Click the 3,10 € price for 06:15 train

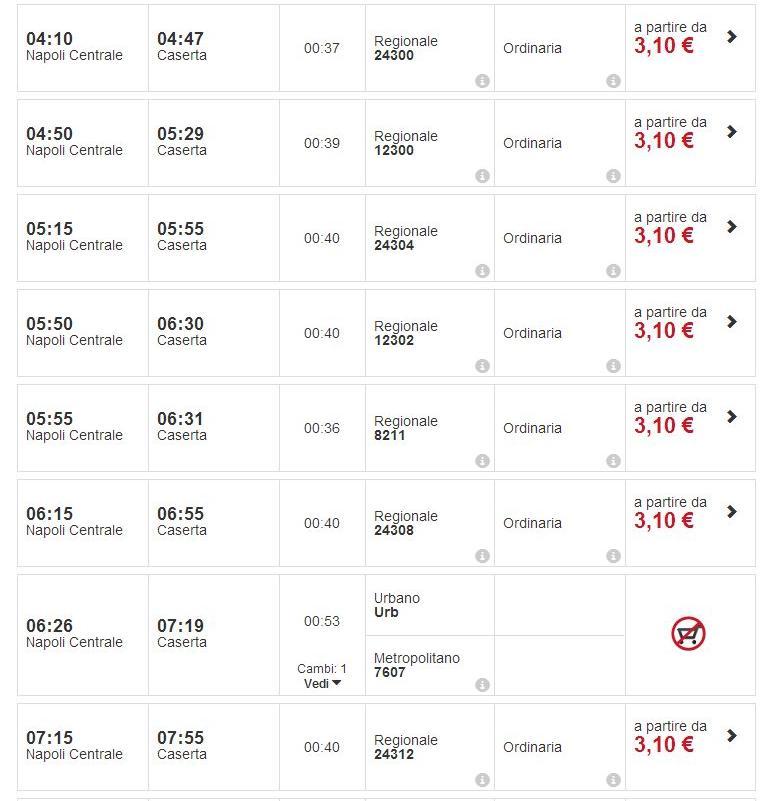coord(664,521)
